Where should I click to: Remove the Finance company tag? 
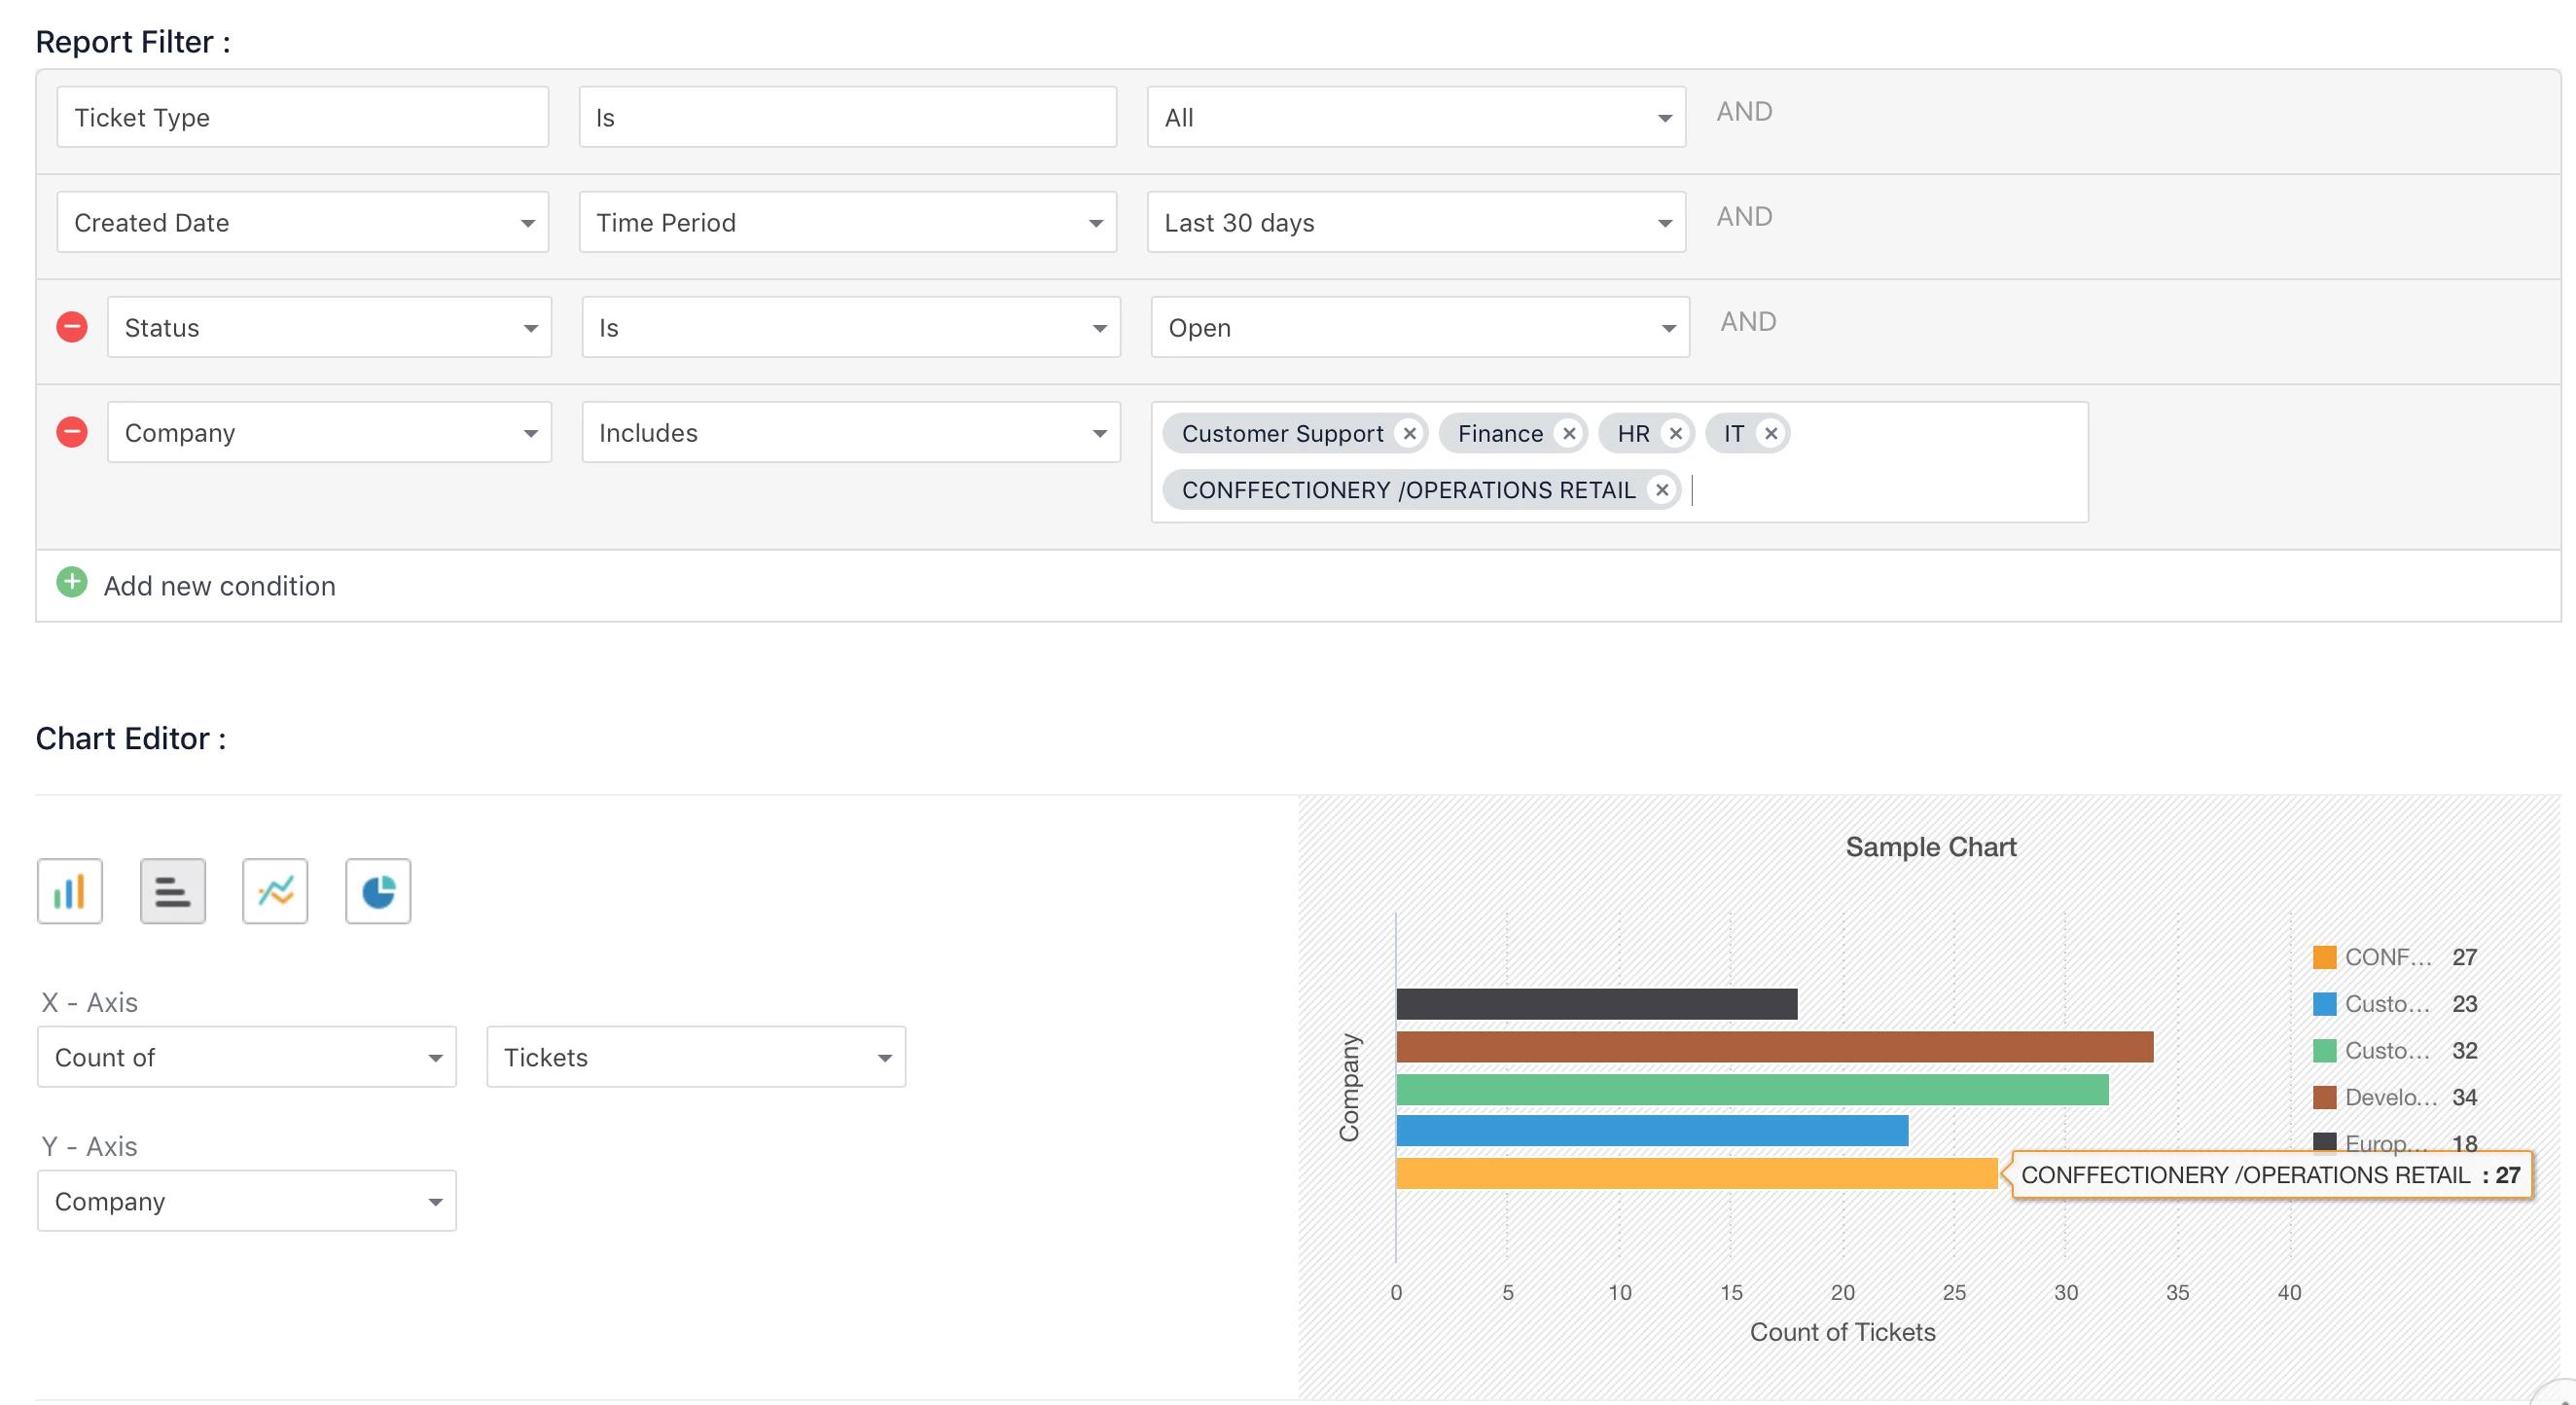coord(1569,433)
